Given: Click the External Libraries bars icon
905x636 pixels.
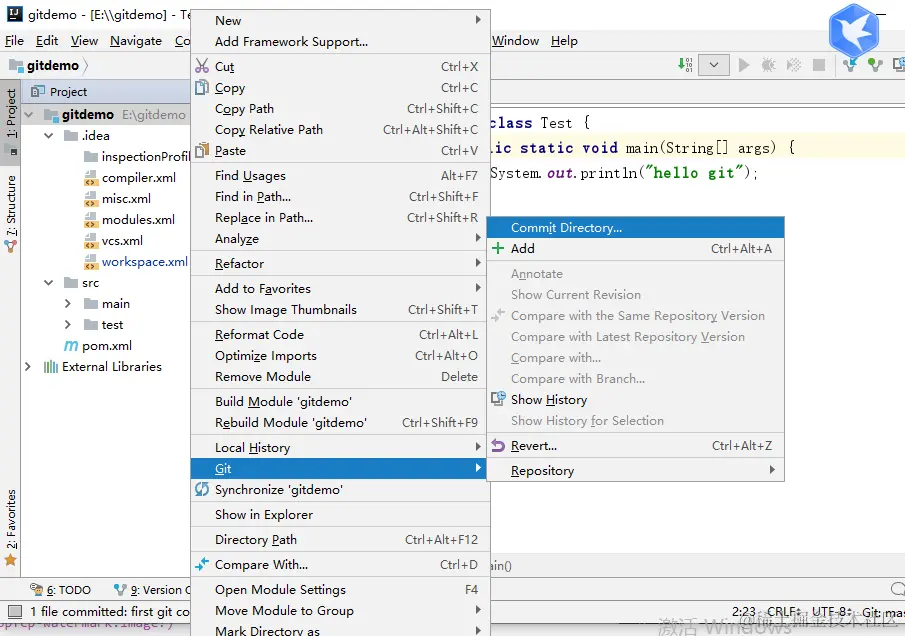Looking at the screenshot, I should coord(51,366).
